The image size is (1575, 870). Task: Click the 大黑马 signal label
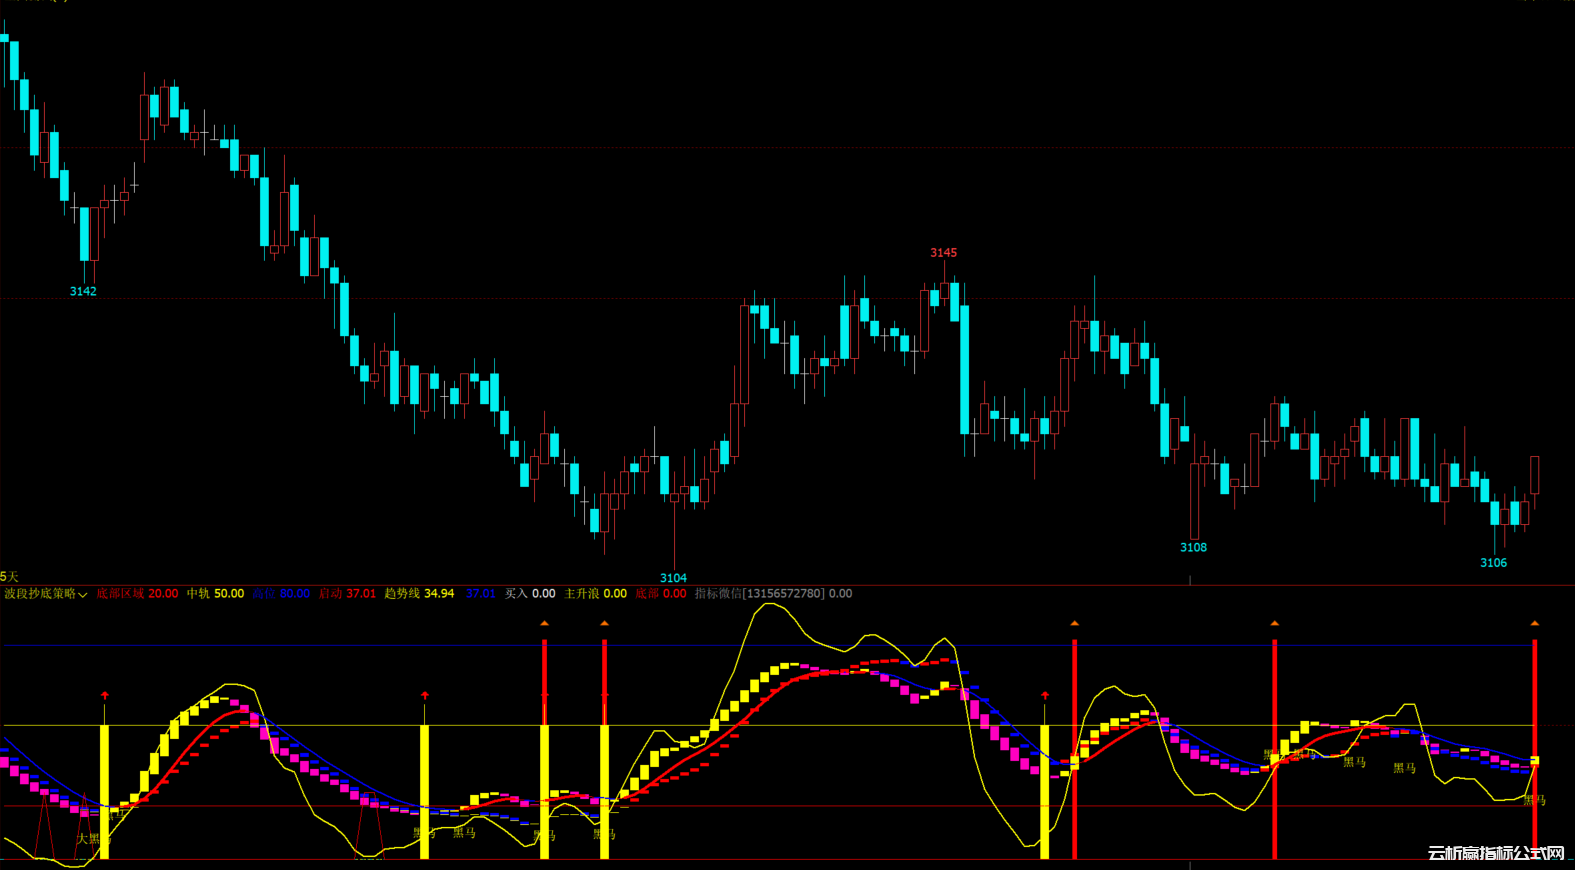[90, 838]
